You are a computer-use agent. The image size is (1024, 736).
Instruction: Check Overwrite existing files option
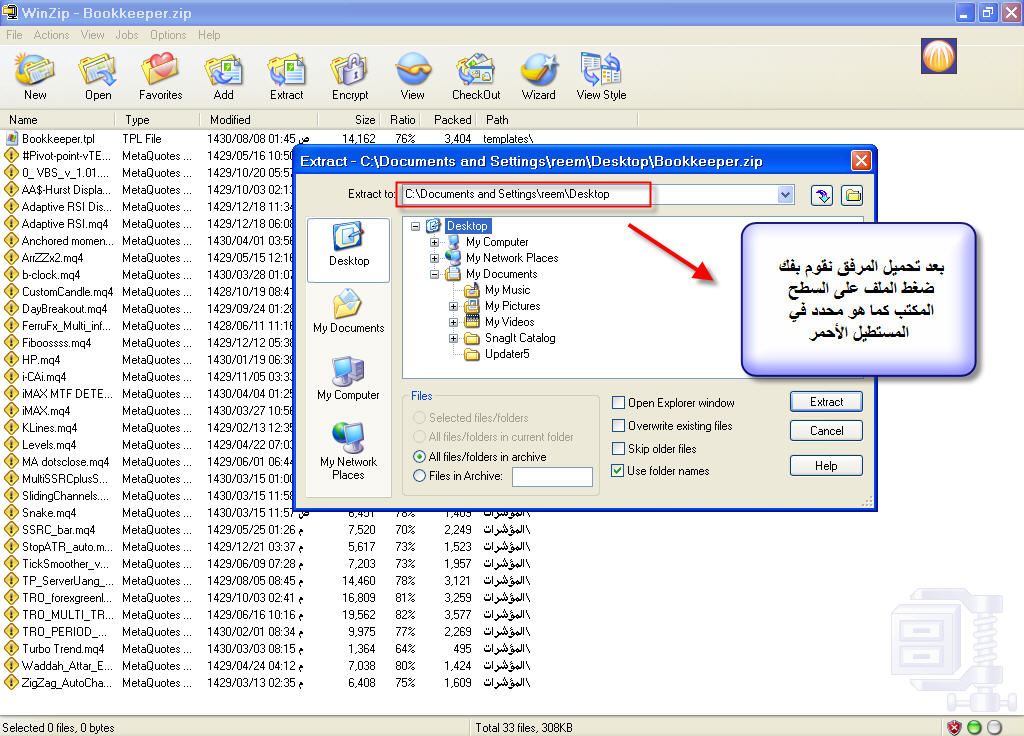(x=619, y=426)
